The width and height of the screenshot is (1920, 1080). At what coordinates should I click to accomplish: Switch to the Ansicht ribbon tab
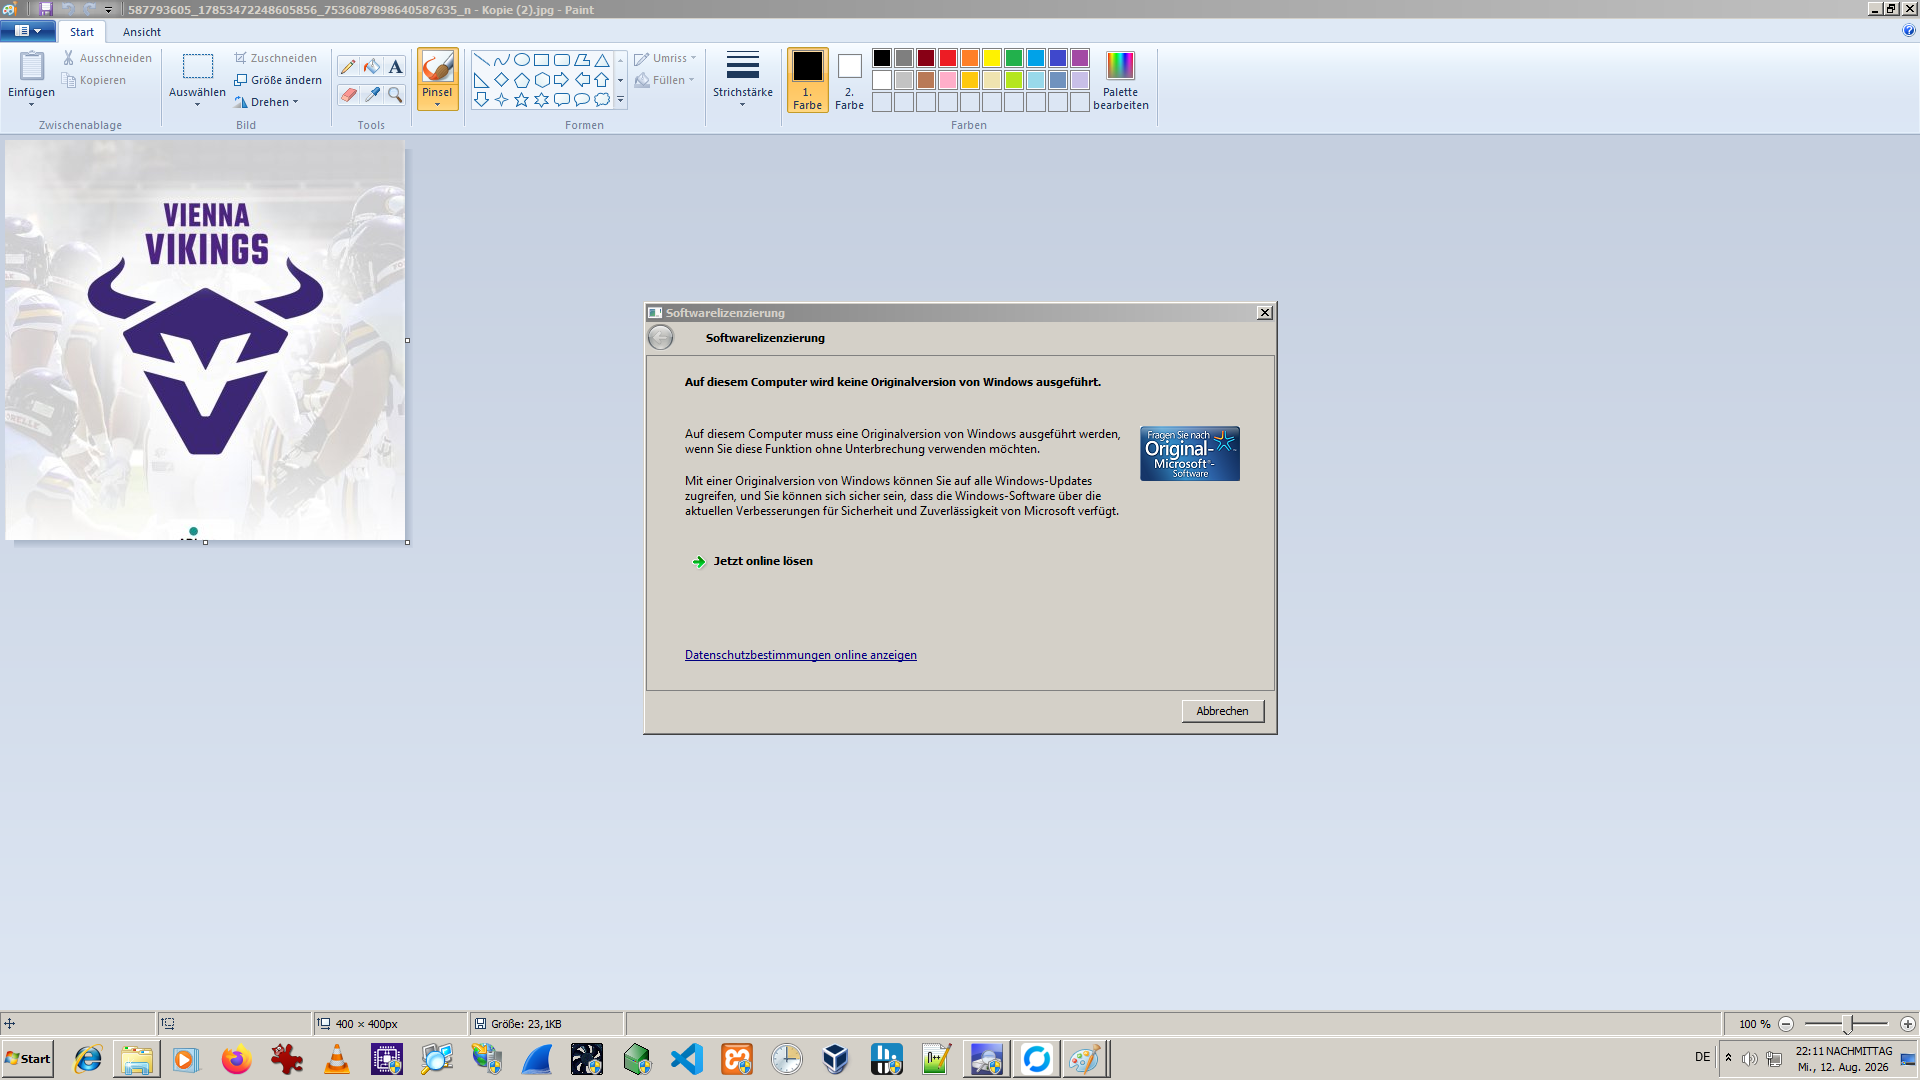pyautogui.click(x=142, y=32)
